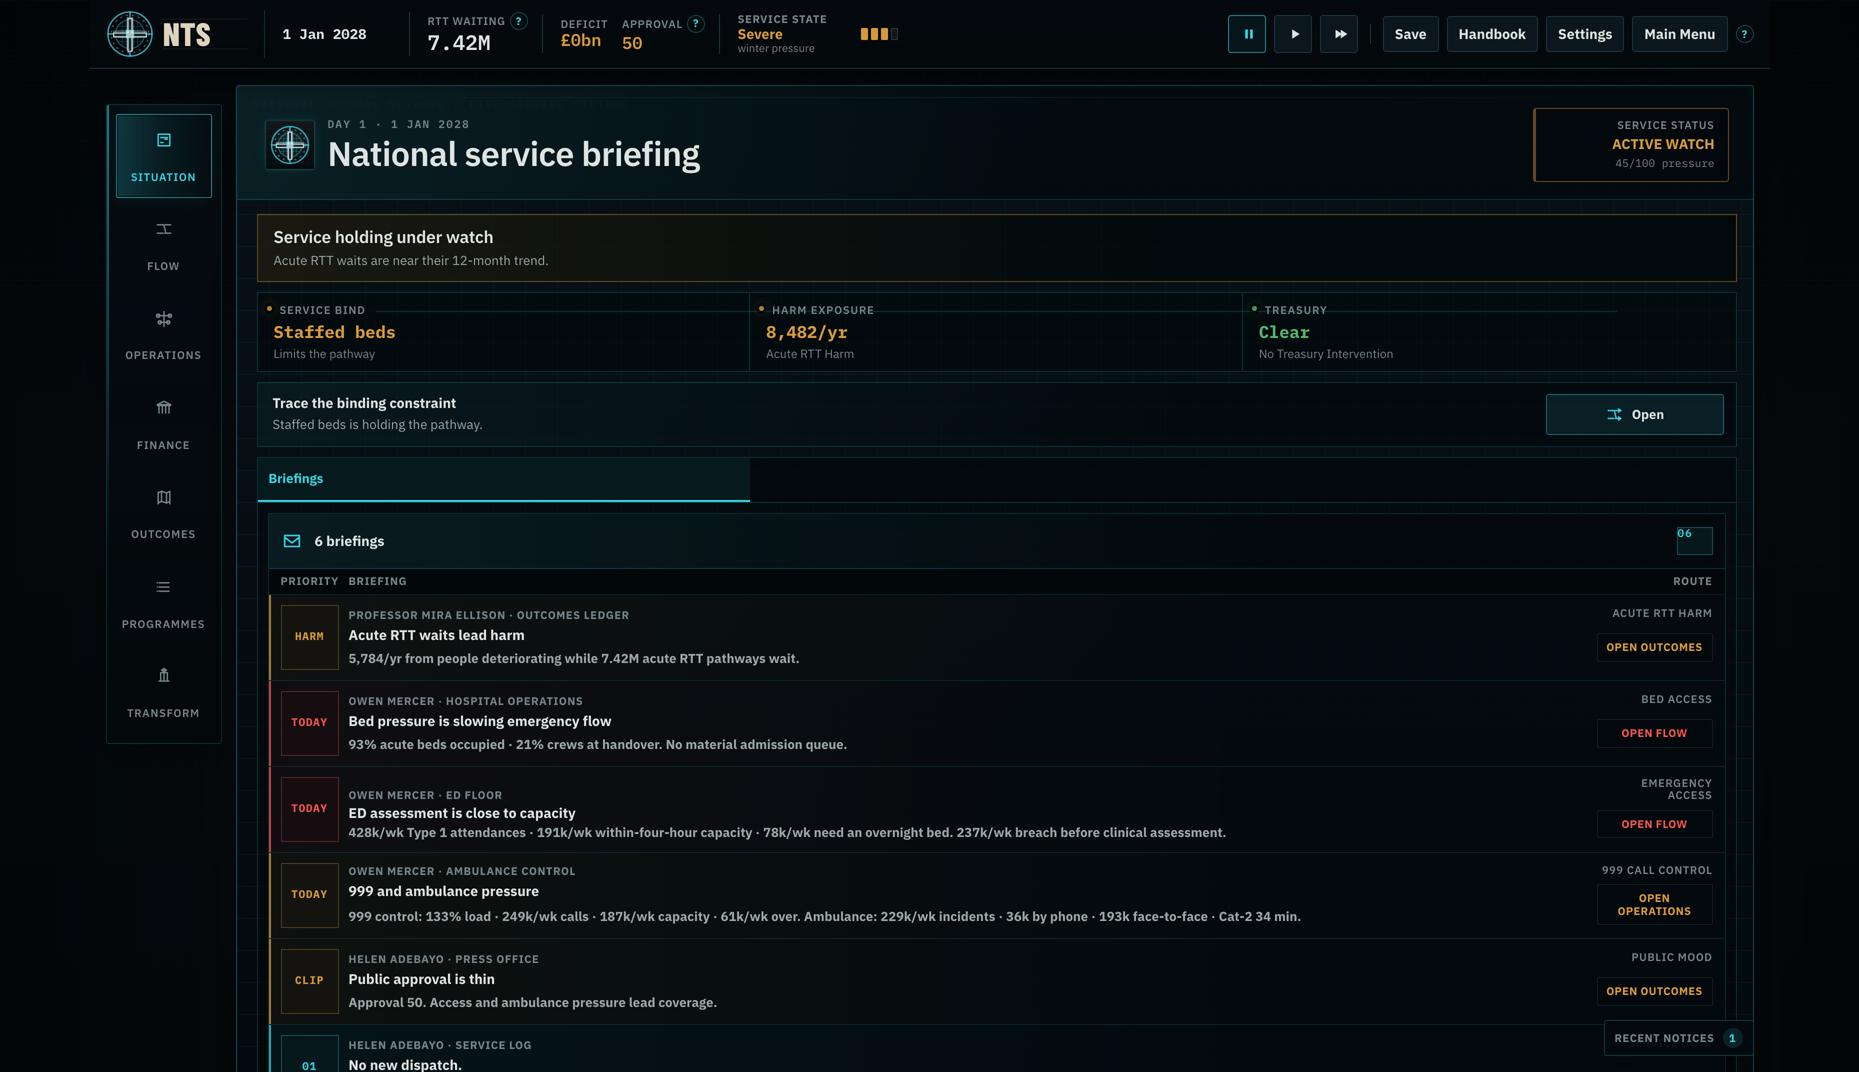
Task: Open Approval help tooltip
Action: point(696,24)
